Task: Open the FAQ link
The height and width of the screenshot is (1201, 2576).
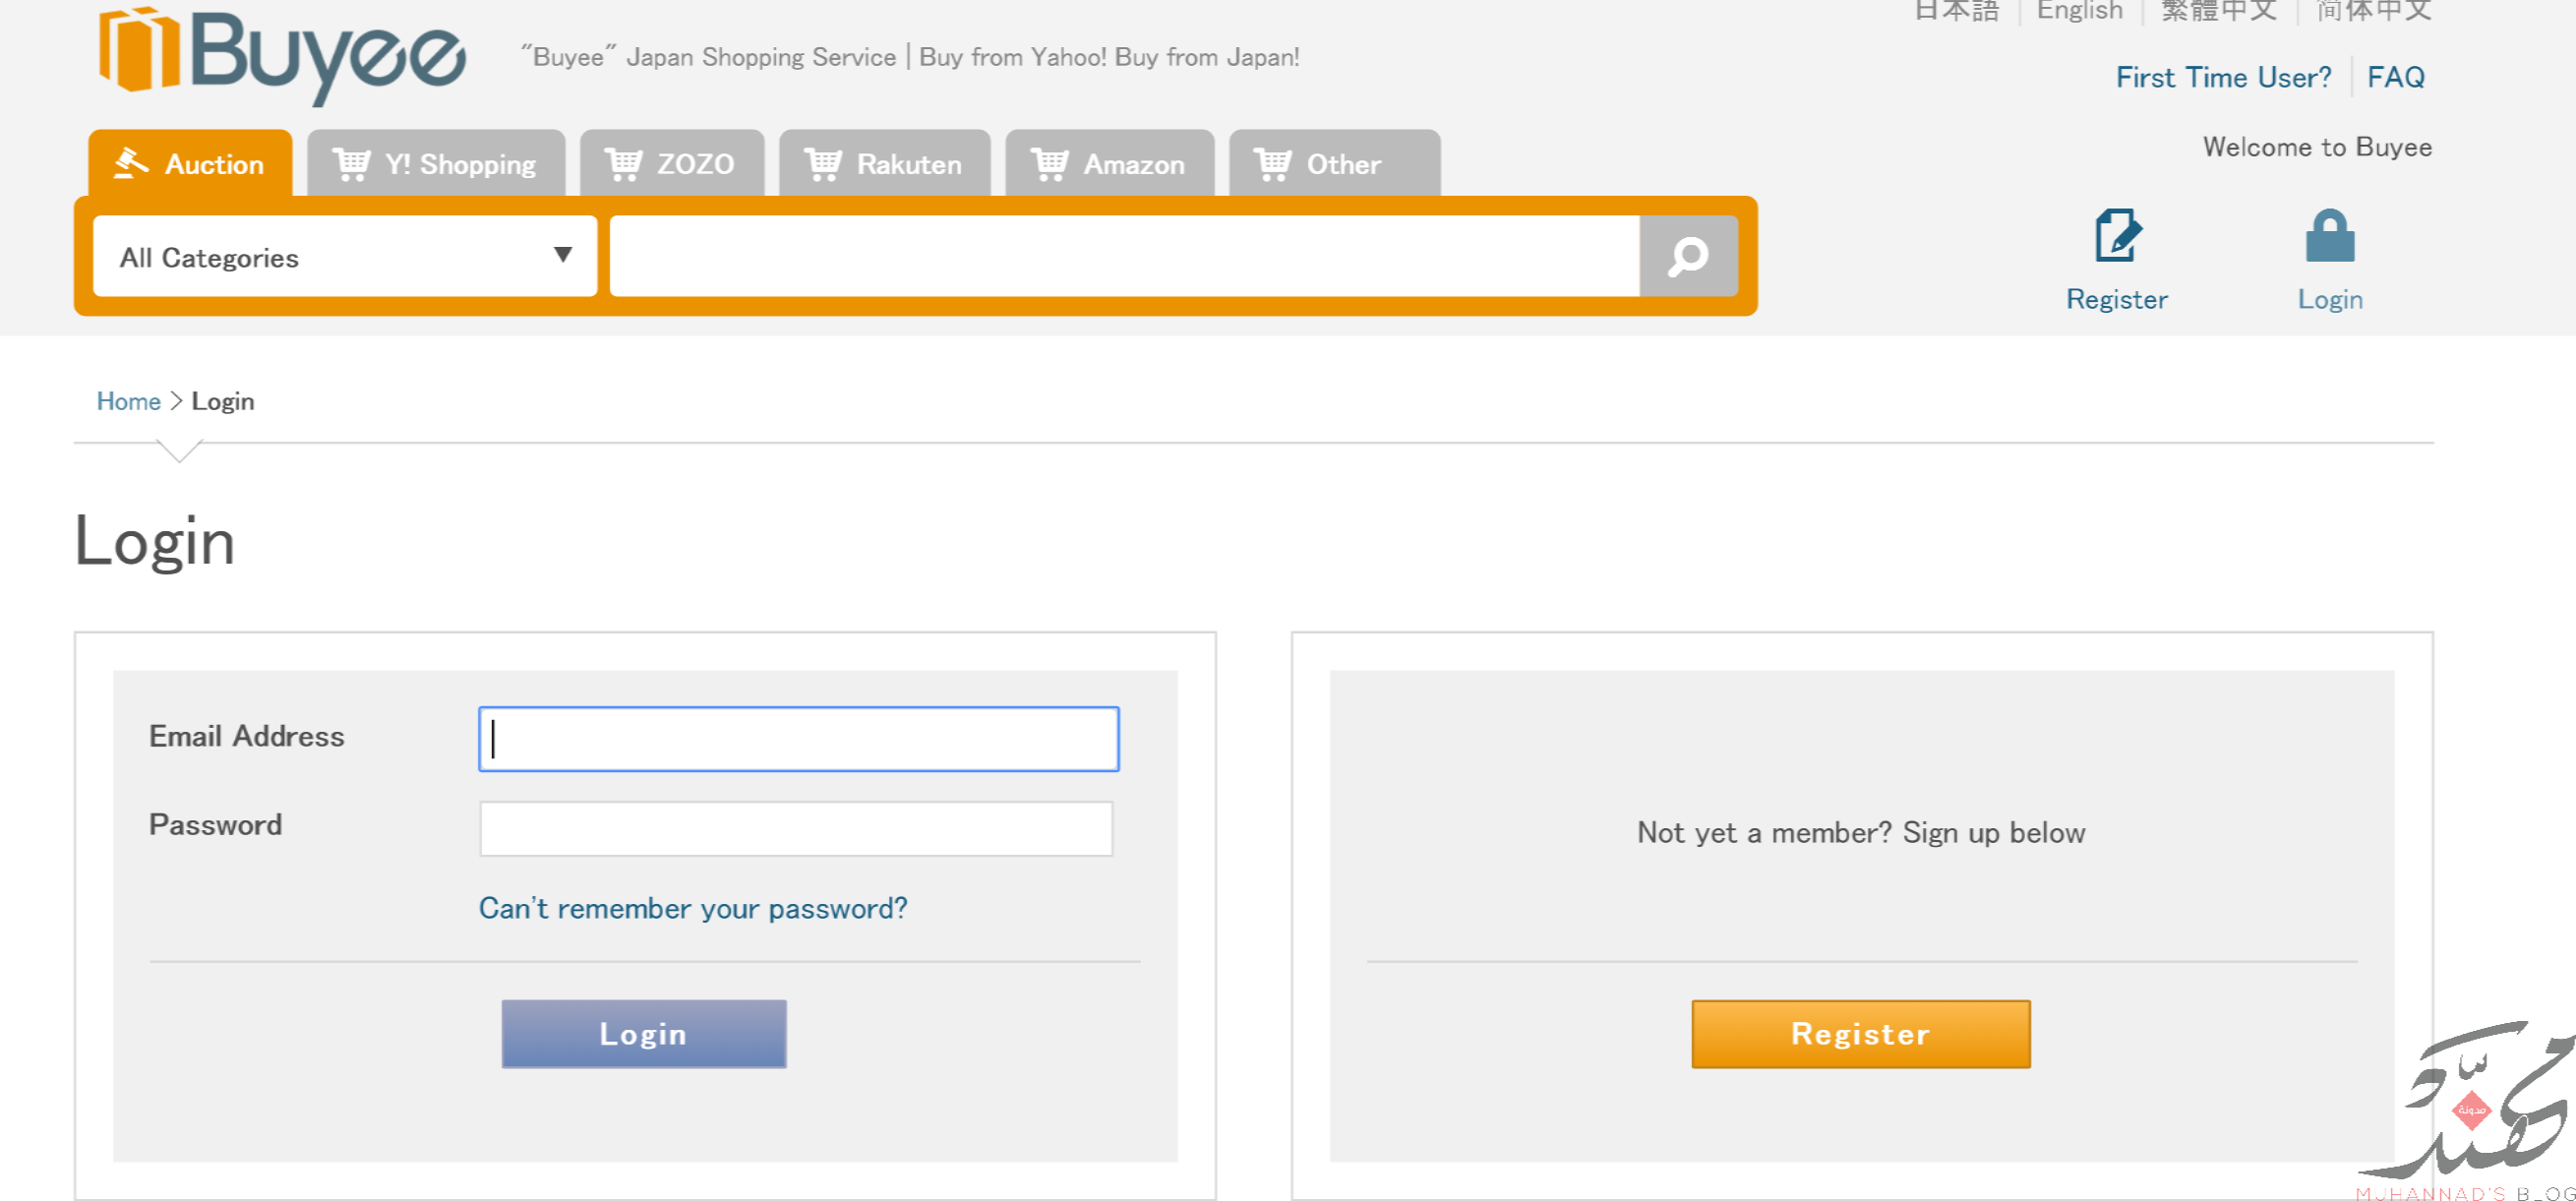Action: pos(2395,77)
